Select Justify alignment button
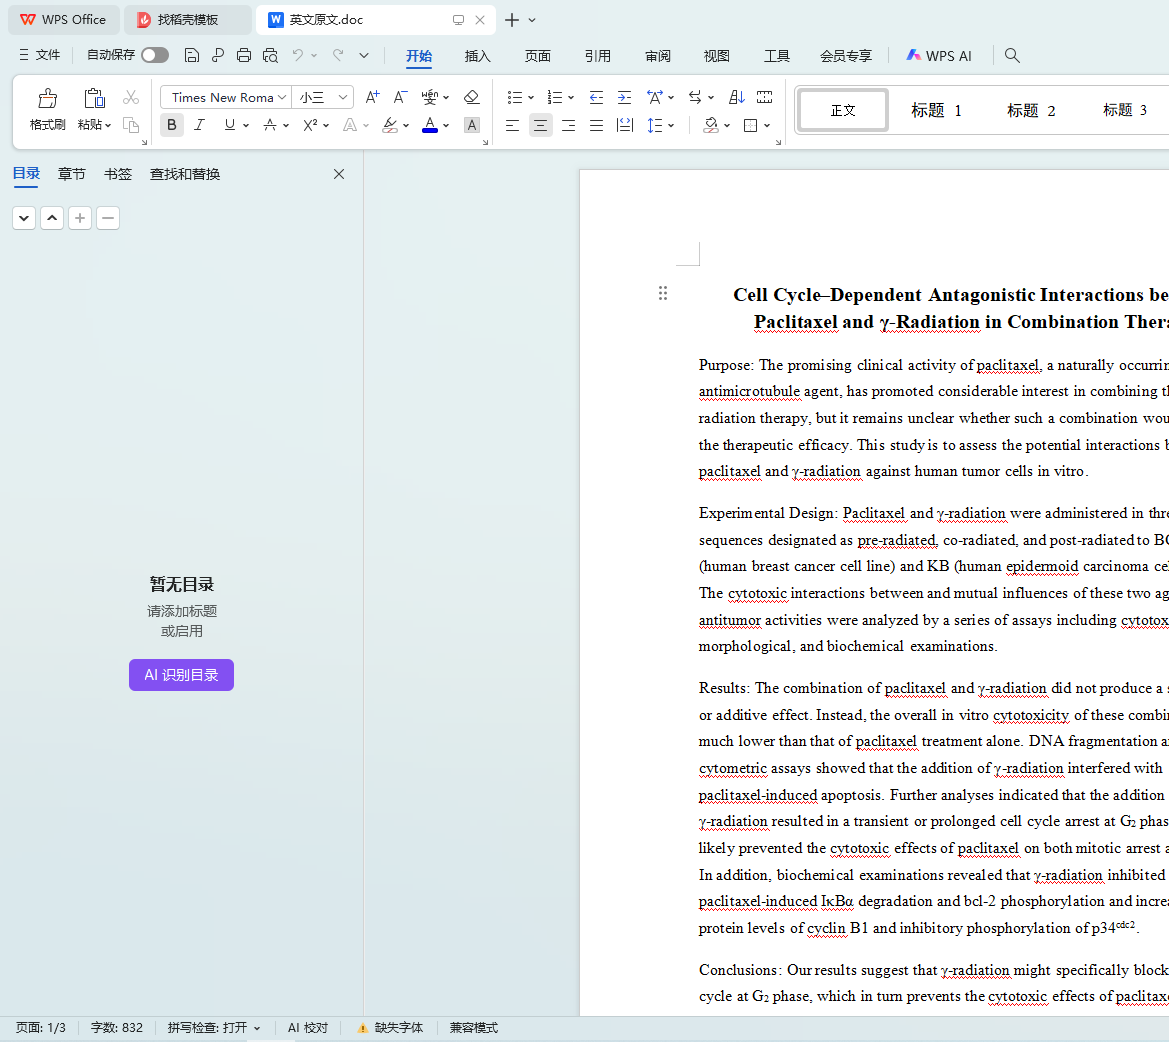1169x1042 pixels. point(596,125)
